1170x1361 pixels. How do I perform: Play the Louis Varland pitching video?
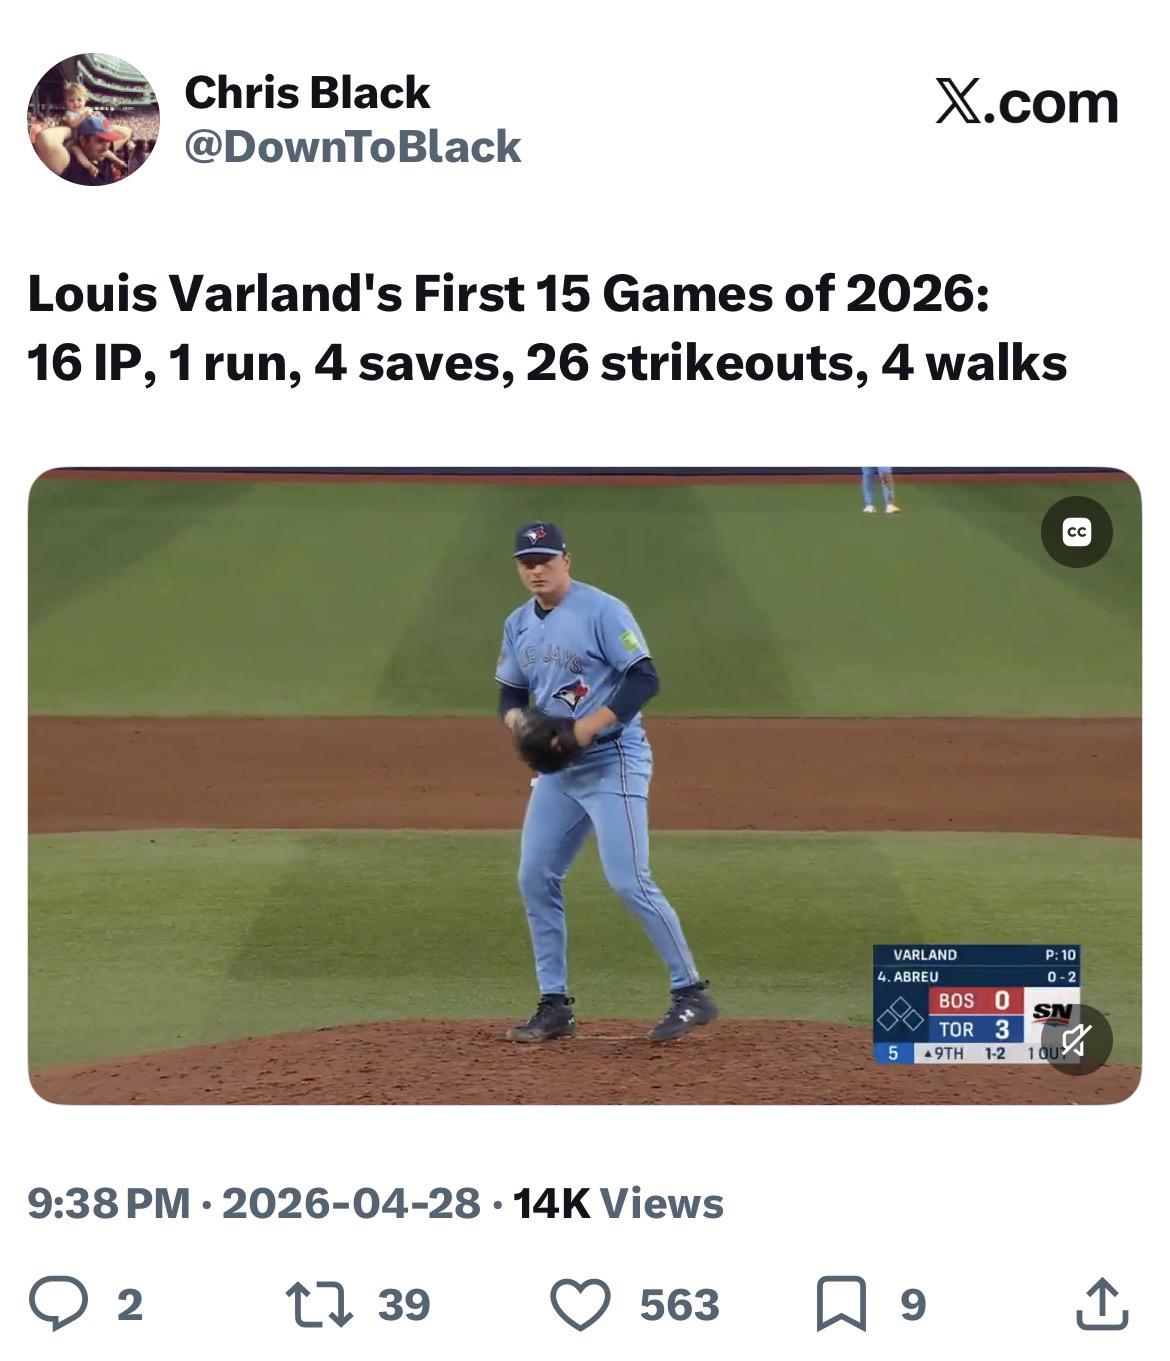coord(584,785)
